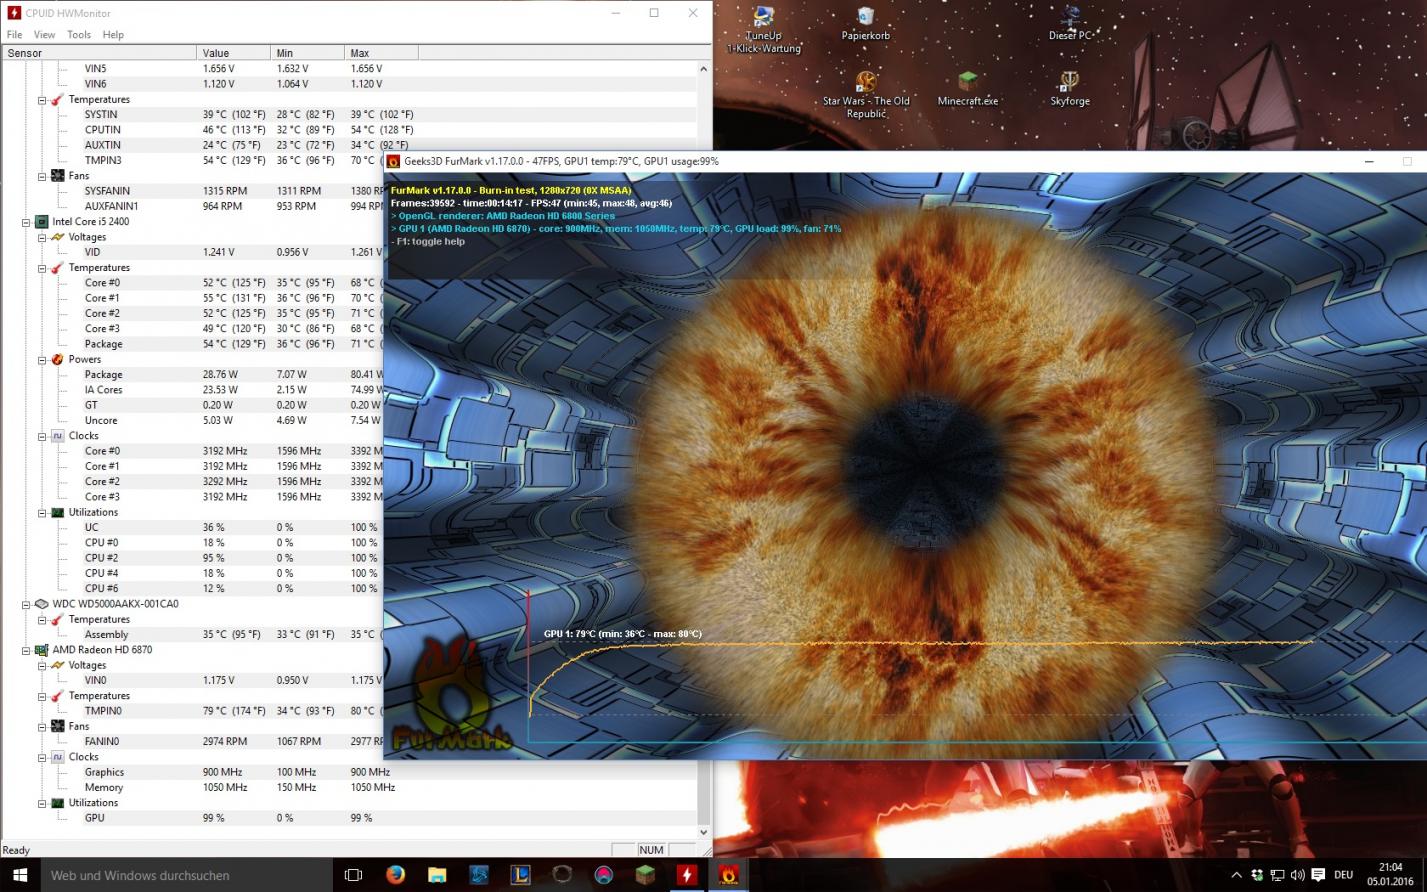Collapse Temperatures under Intel Core i5 2400

[x=42, y=268]
